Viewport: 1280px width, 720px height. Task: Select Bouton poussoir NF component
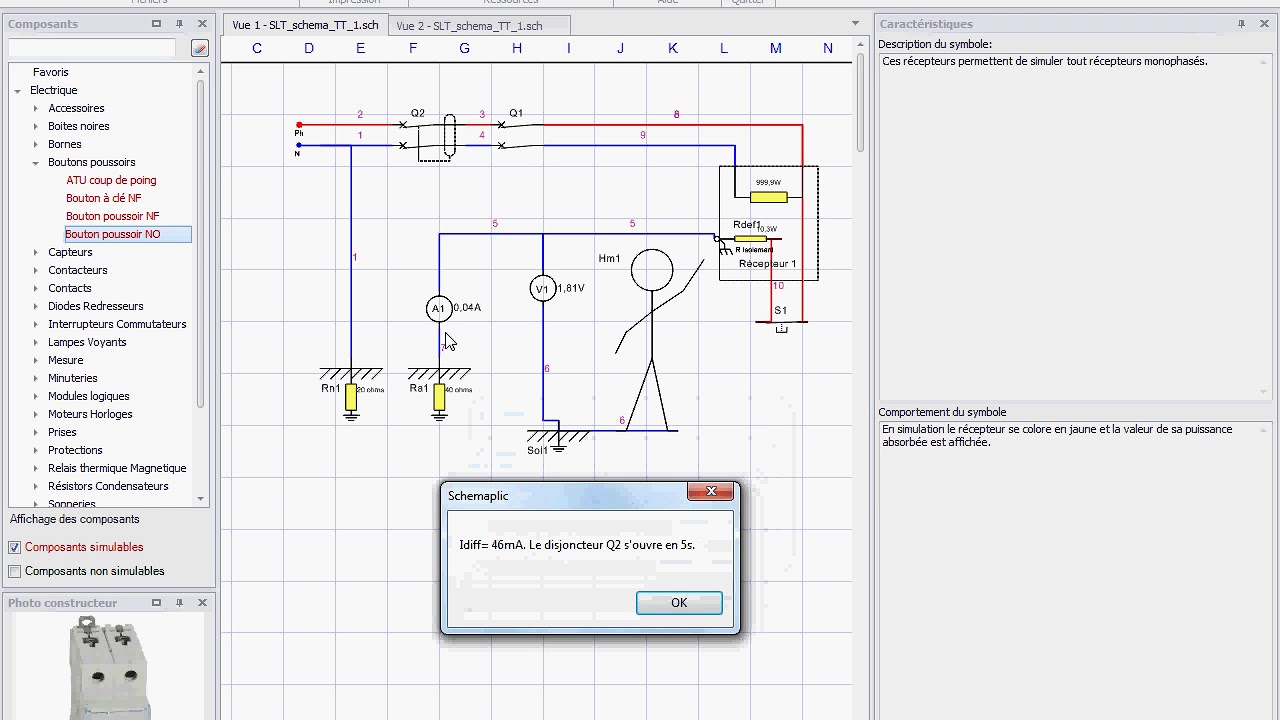tap(113, 216)
